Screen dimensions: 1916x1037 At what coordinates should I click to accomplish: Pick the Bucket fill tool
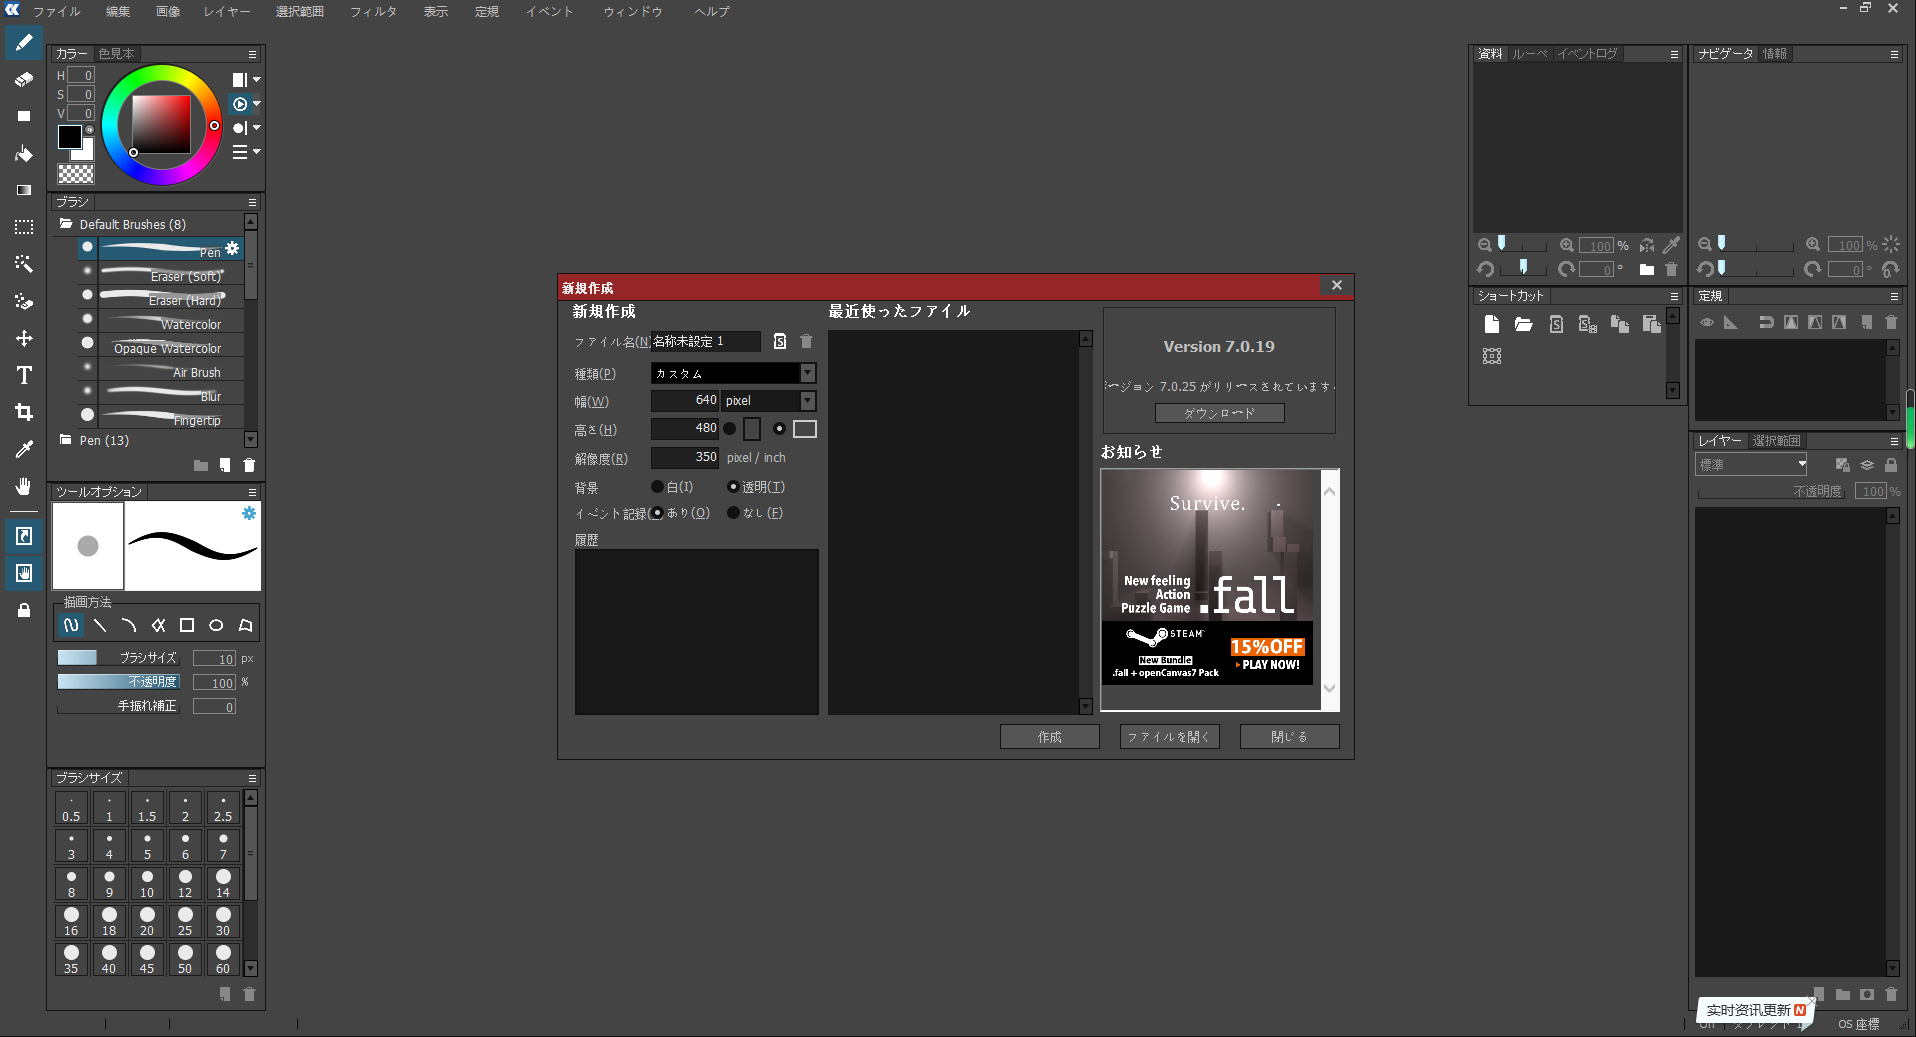pyautogui.click(x=24, y=152)
